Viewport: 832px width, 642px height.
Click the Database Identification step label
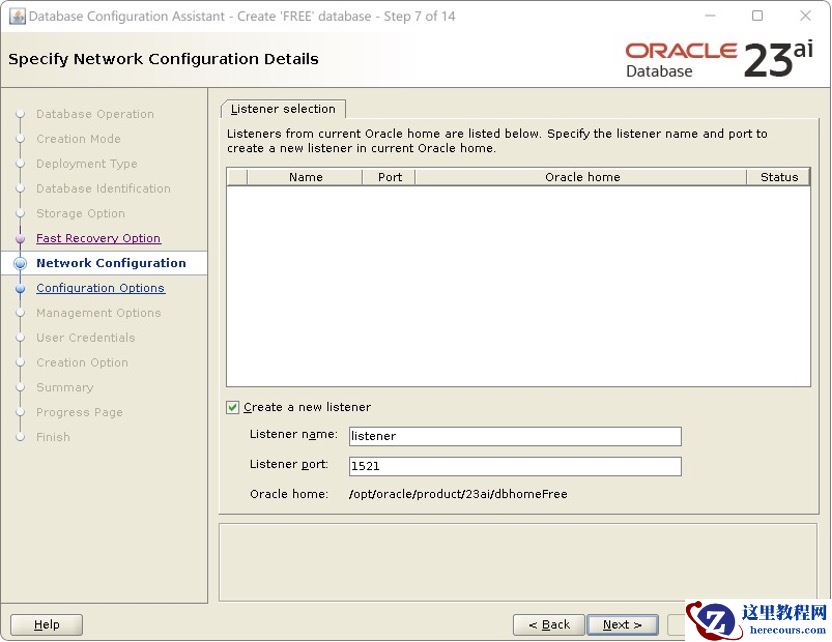click(x=103, y=189)
